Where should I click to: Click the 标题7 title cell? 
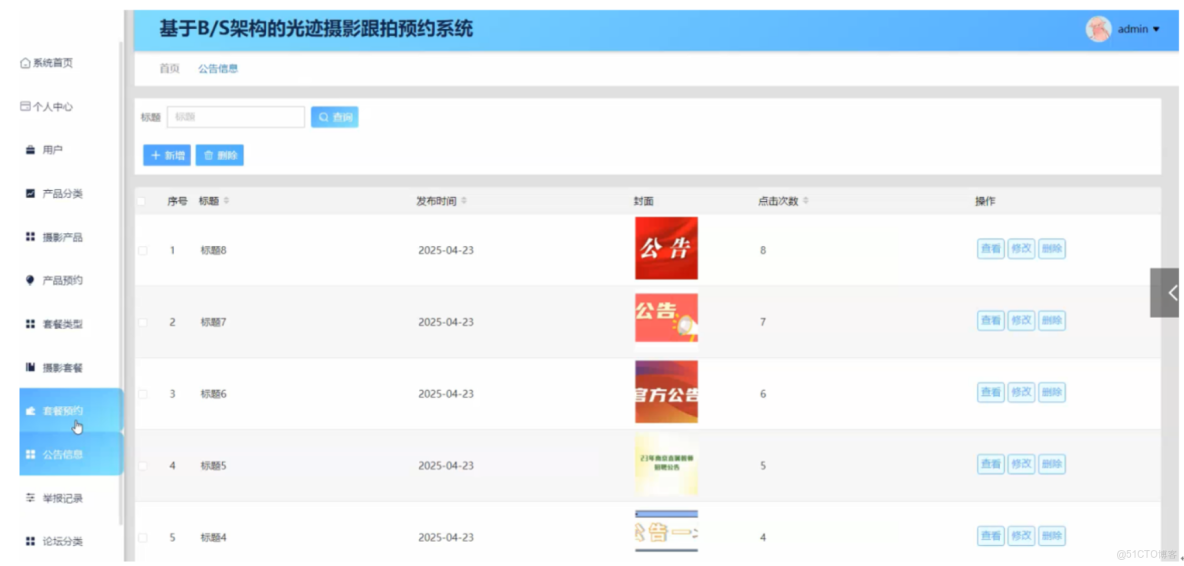pos(214,322)
